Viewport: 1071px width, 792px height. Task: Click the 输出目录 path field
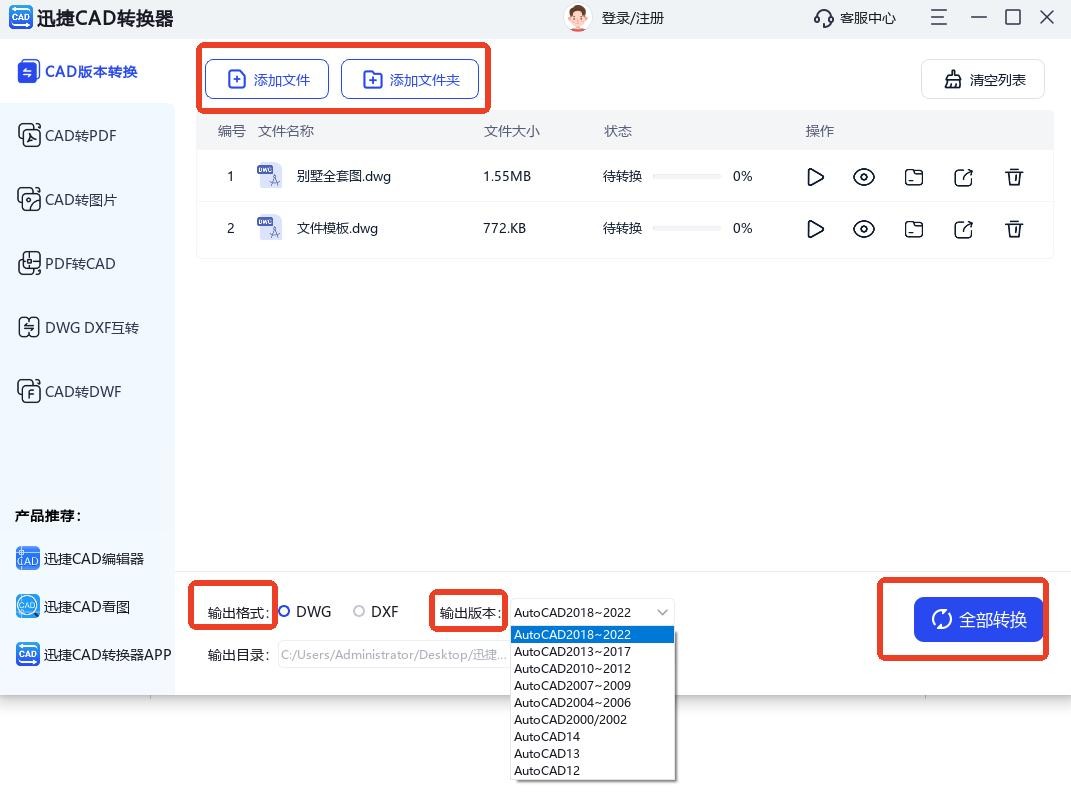pyautogui.click(x=393, y=655)
